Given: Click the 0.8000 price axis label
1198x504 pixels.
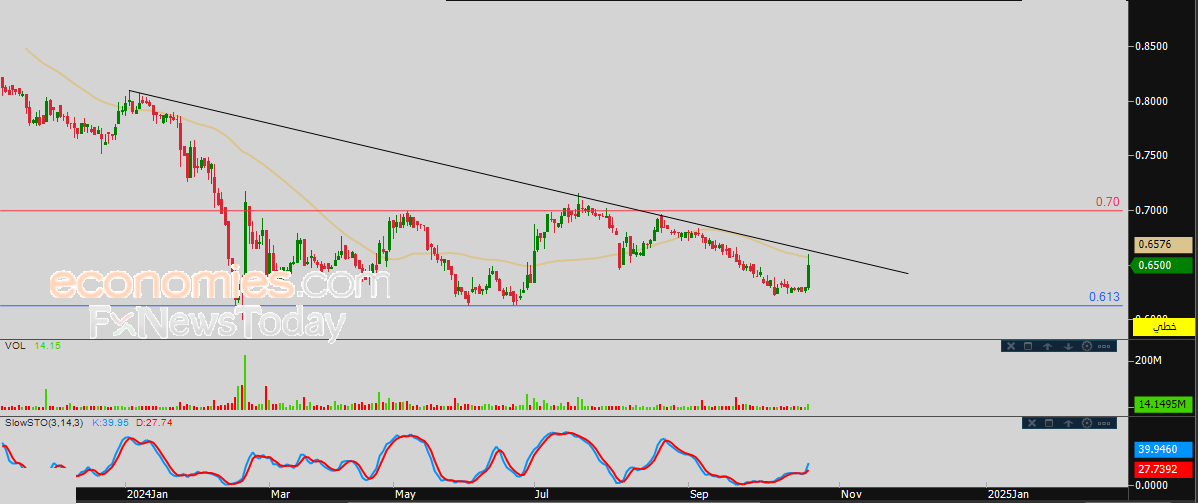Looking at the screenshot, I should pos(1151,101).
